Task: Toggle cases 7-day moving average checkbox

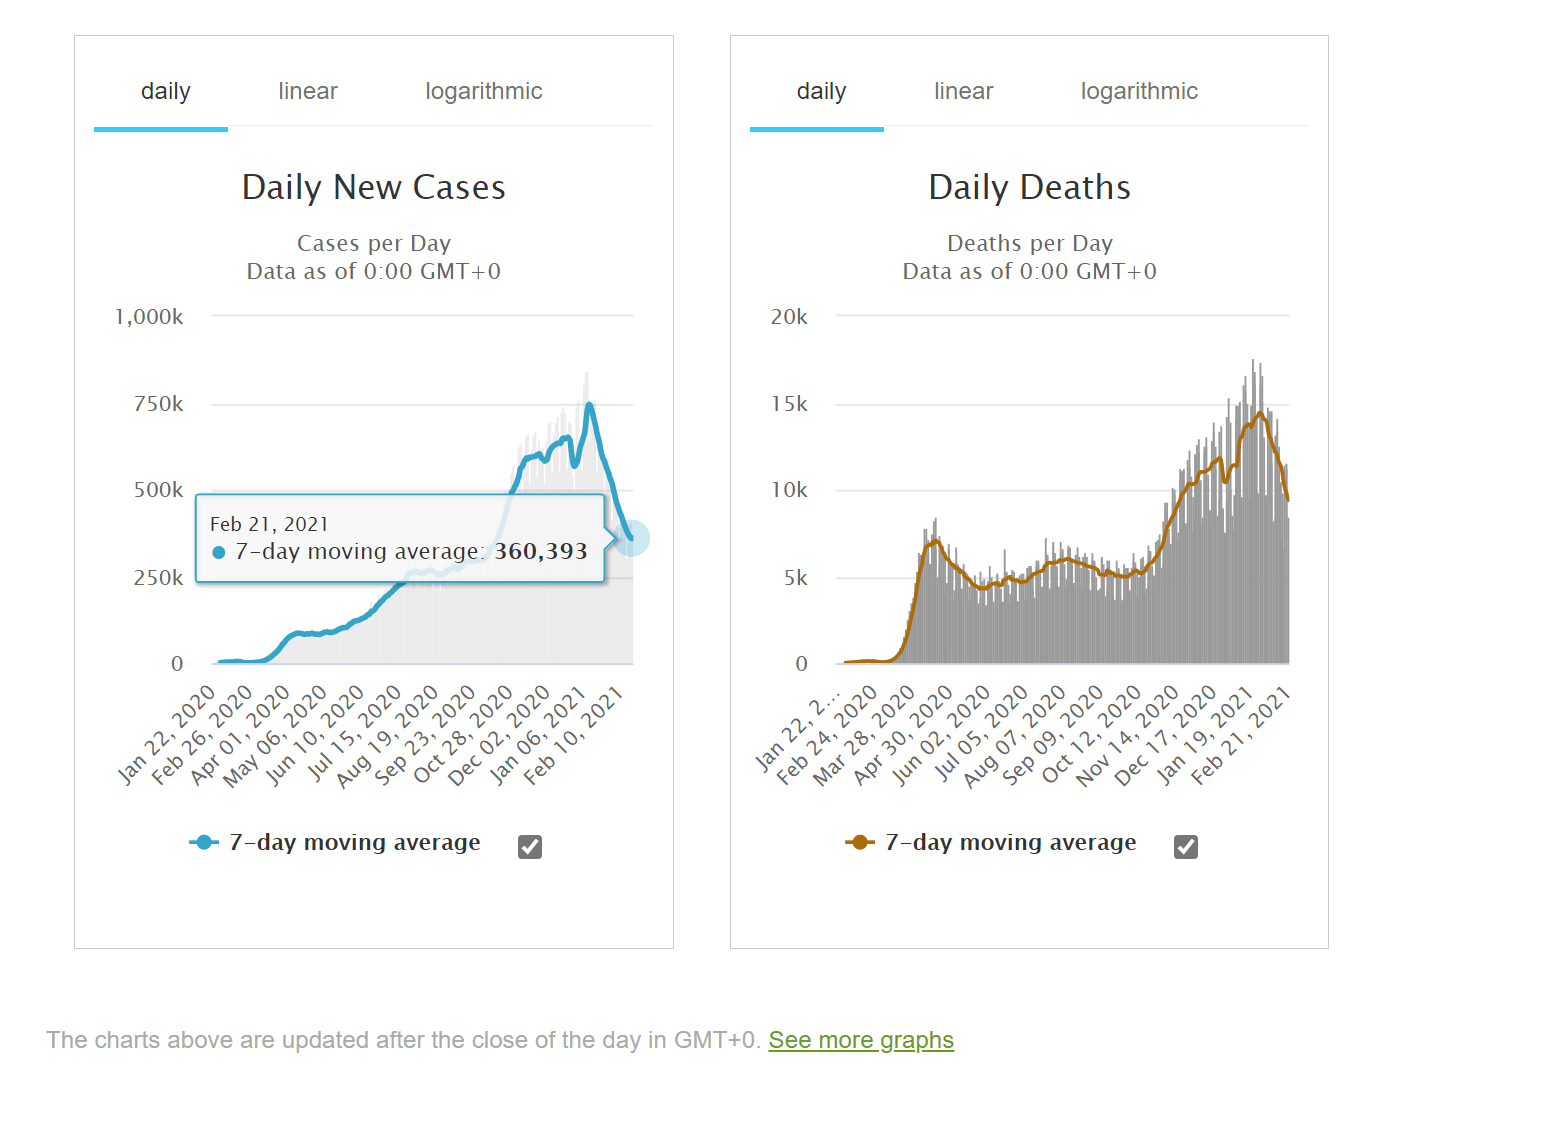Action: pos(530,847)
